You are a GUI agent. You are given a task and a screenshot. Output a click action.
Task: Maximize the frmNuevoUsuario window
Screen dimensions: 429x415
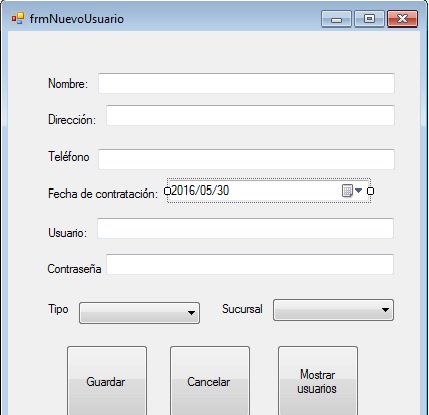pyautogui.click(x=369, y=19)
